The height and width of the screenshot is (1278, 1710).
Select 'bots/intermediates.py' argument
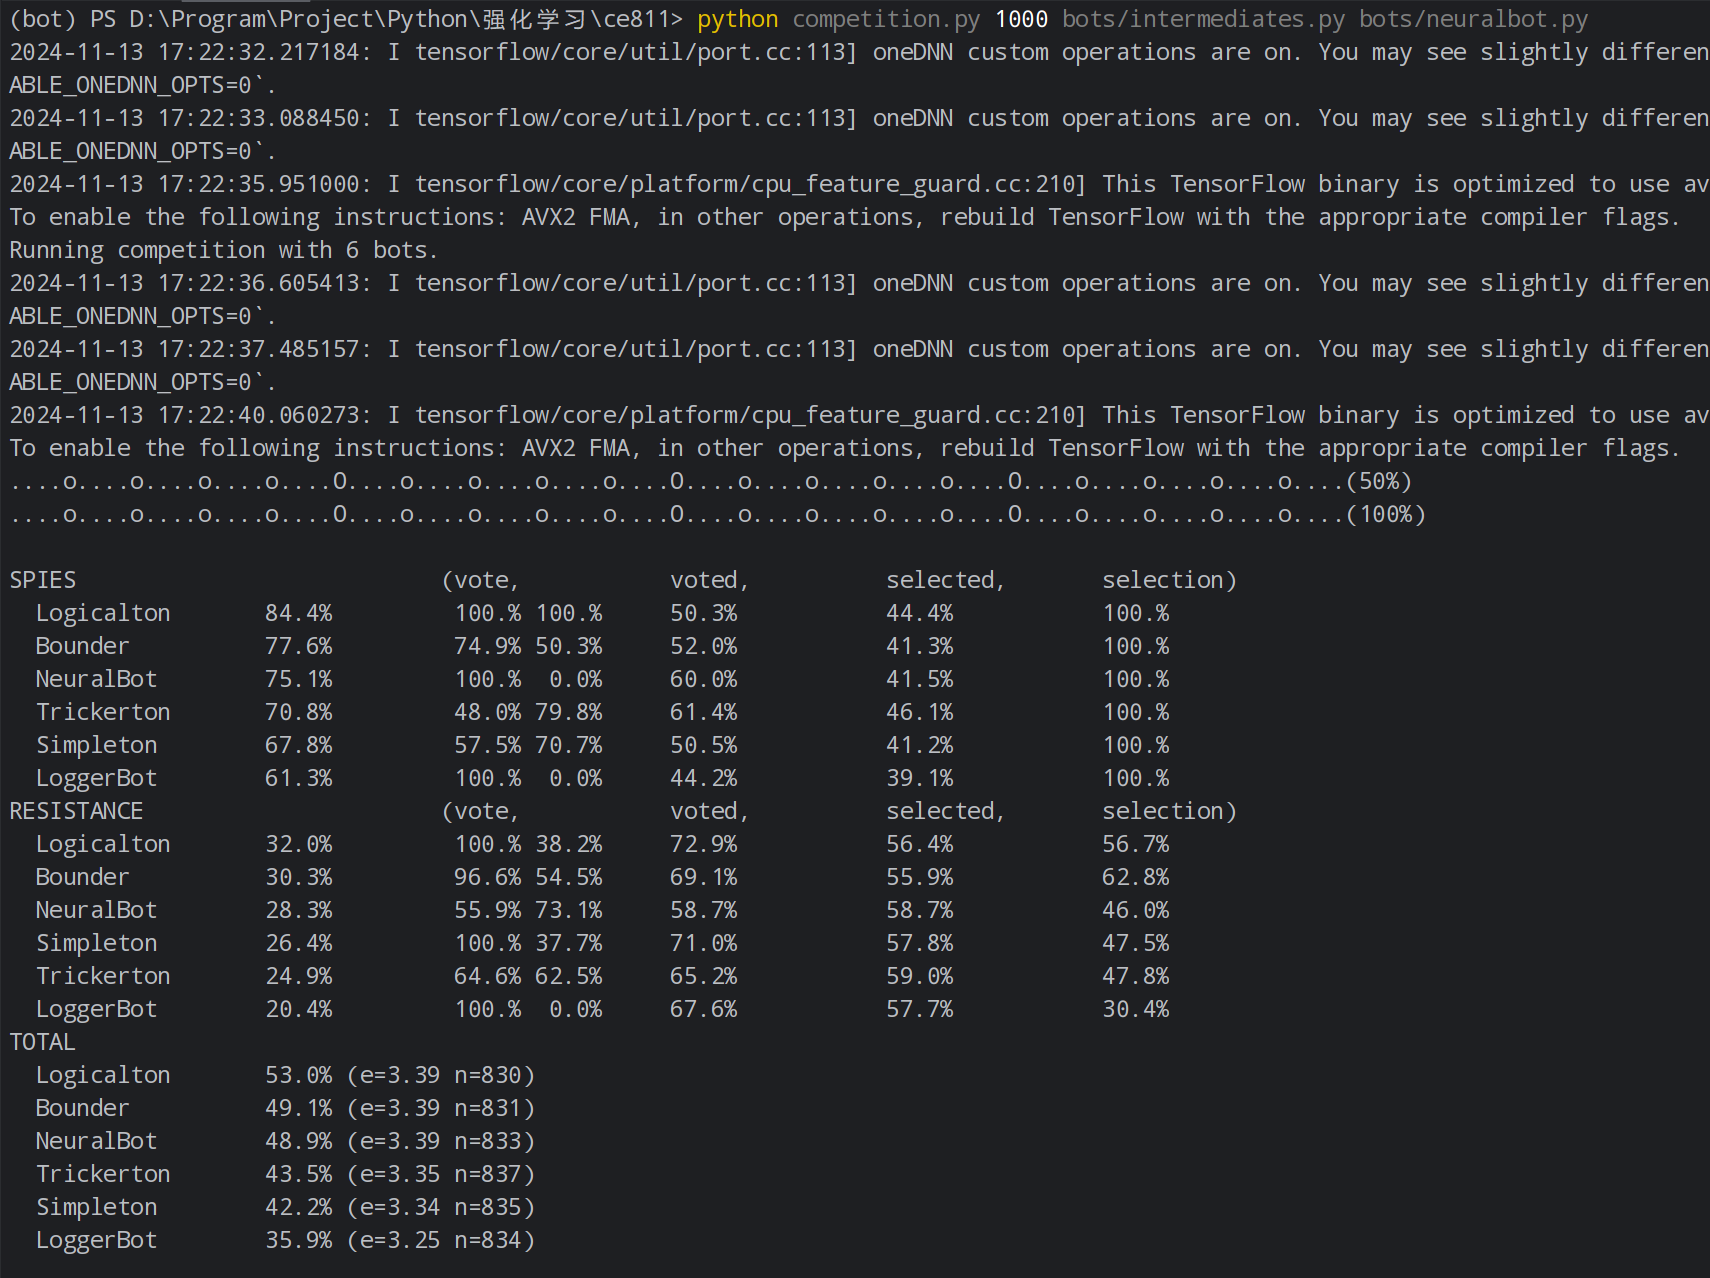click(1203, 19)
